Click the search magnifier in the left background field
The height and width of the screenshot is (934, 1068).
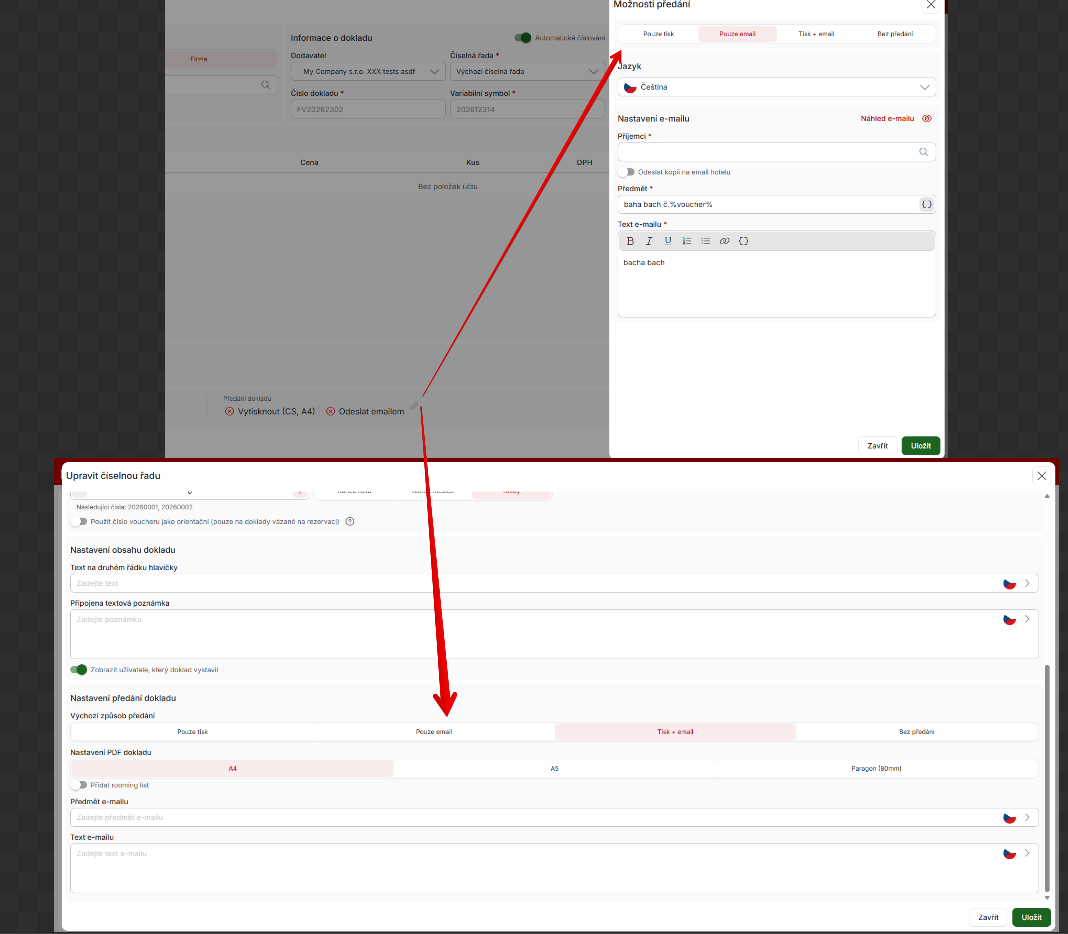pyautogui.click(x=266, y=85)
